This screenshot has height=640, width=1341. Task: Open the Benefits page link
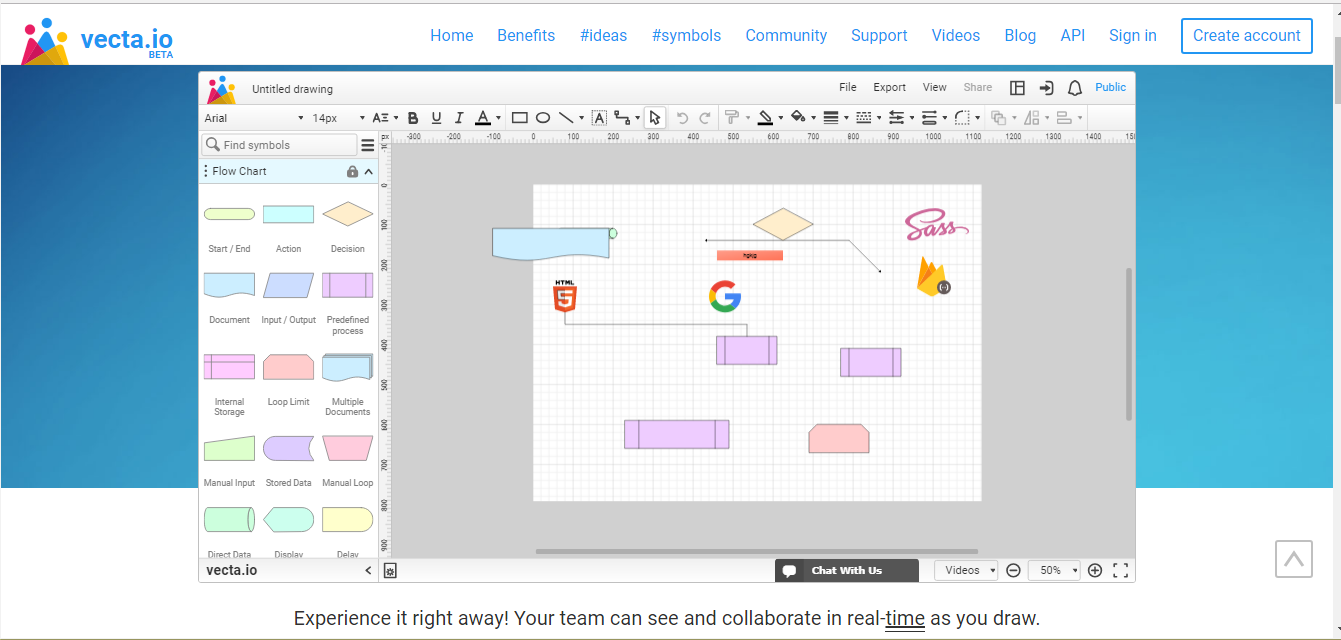(x=526, y=35)
